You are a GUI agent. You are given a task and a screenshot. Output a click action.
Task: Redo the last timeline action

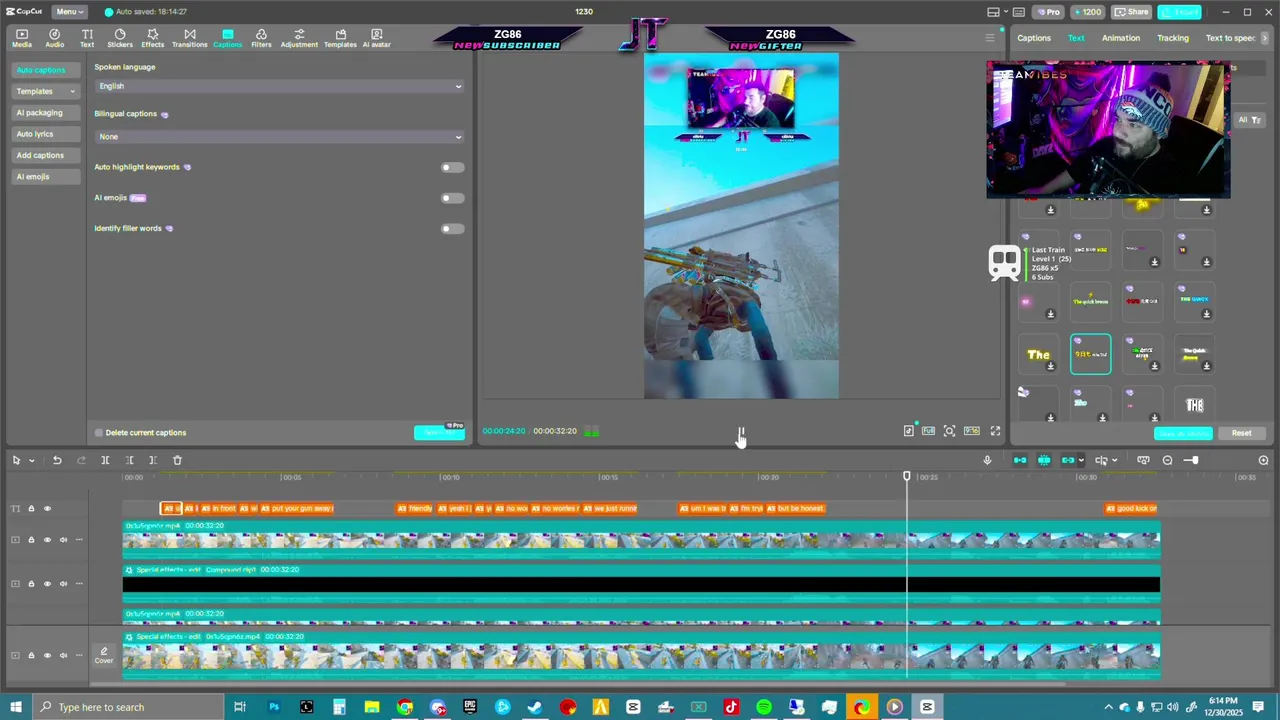click(81, 460)
